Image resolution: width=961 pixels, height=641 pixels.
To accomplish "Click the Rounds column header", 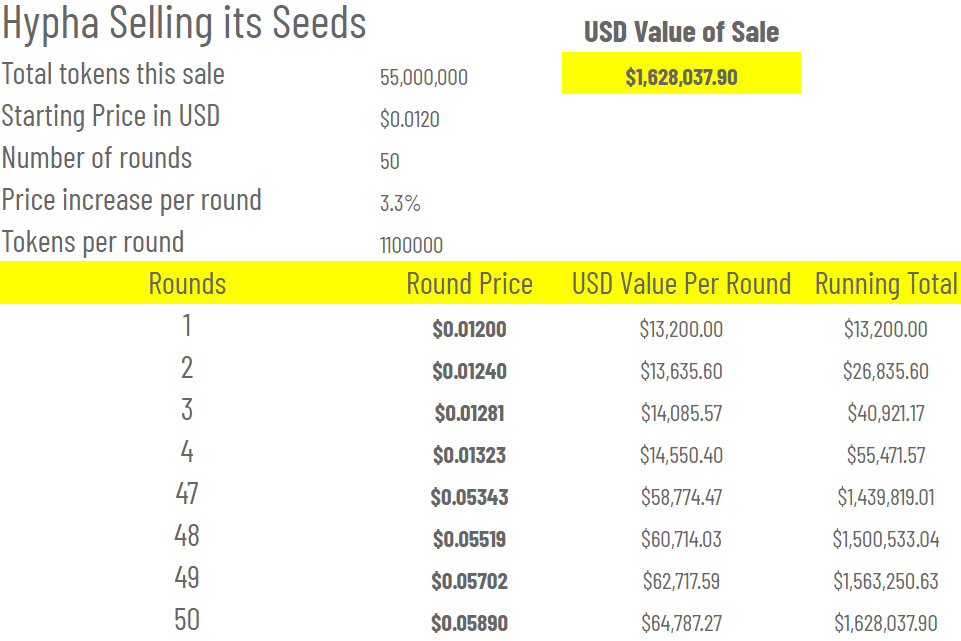I will (187, 284).
